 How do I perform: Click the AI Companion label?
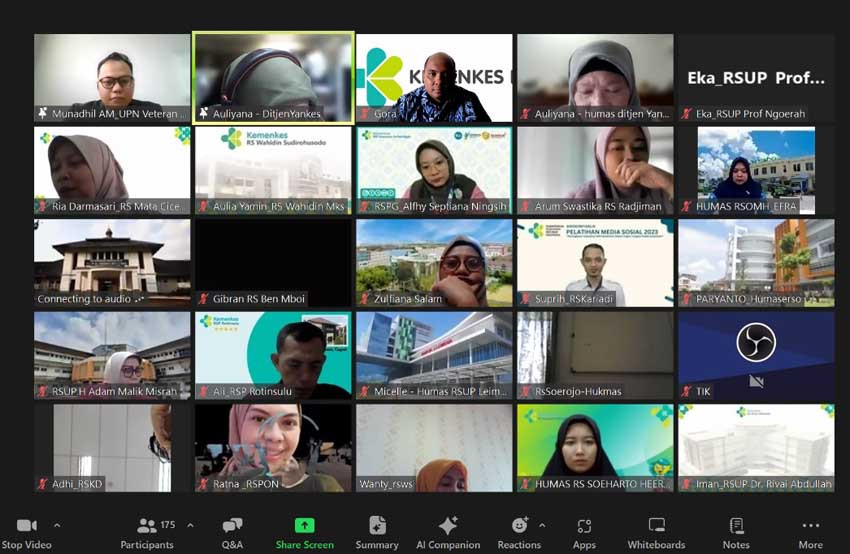448,545
